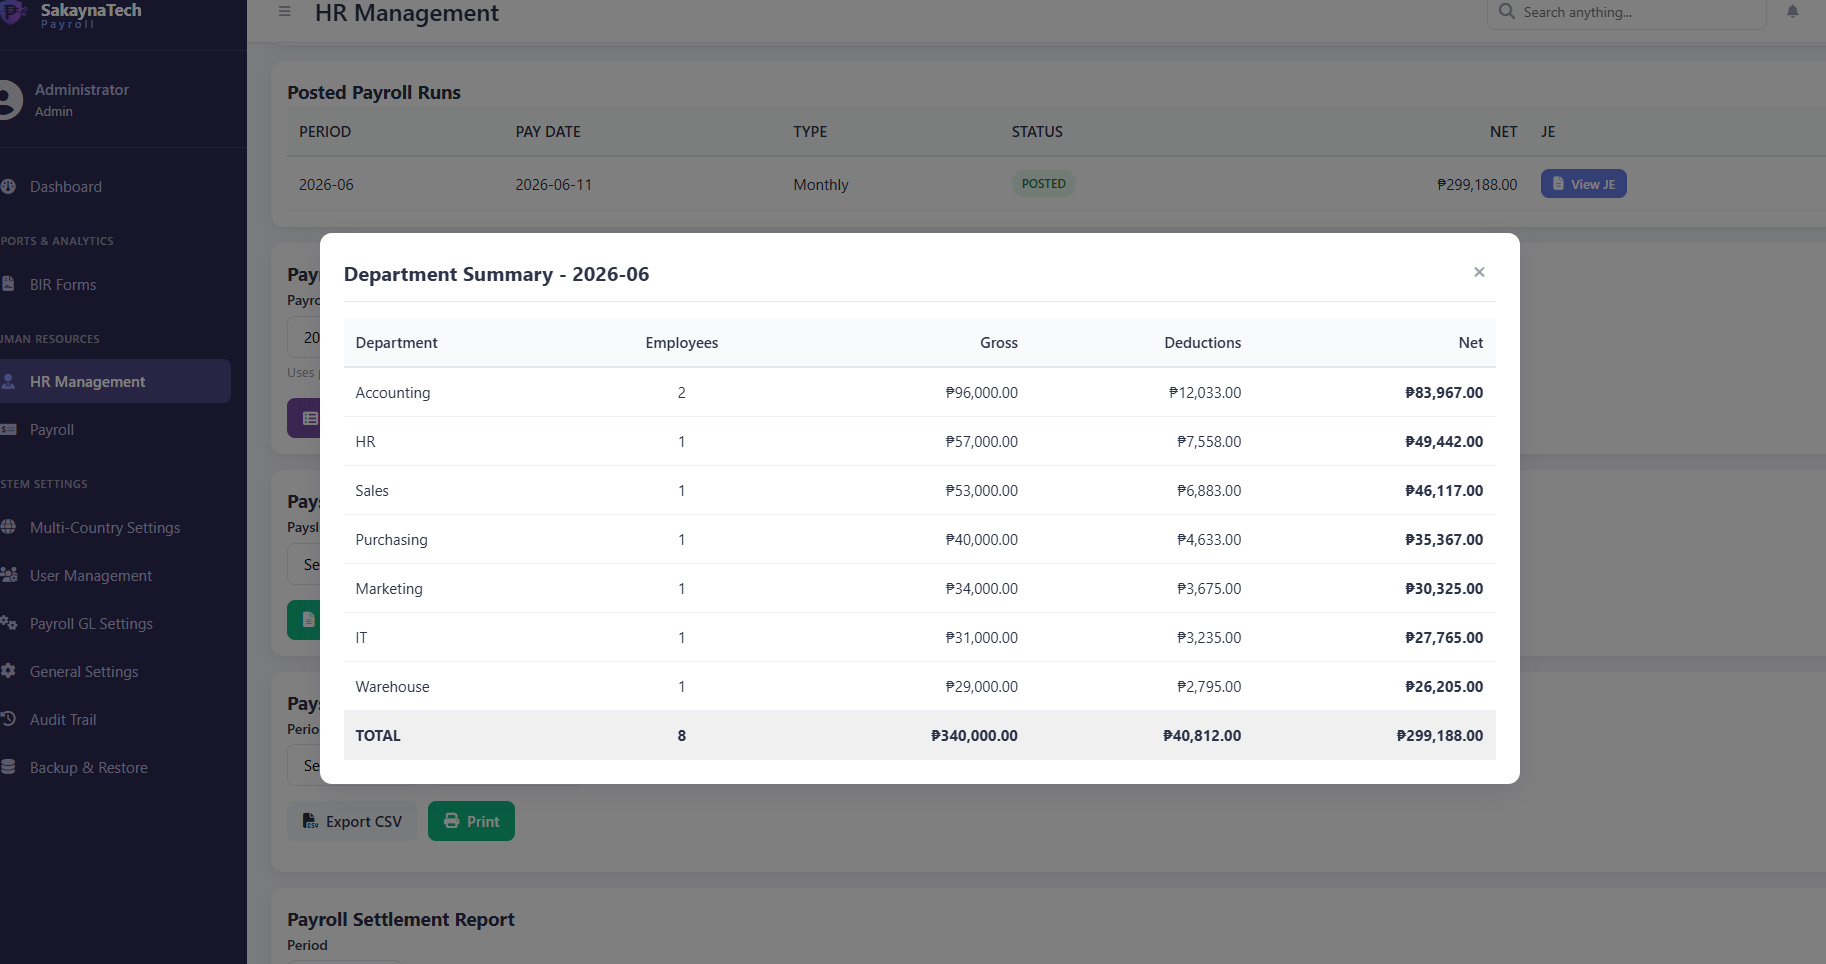Click the Deductions column header
1826x964 pixels.
point(1202,343)
